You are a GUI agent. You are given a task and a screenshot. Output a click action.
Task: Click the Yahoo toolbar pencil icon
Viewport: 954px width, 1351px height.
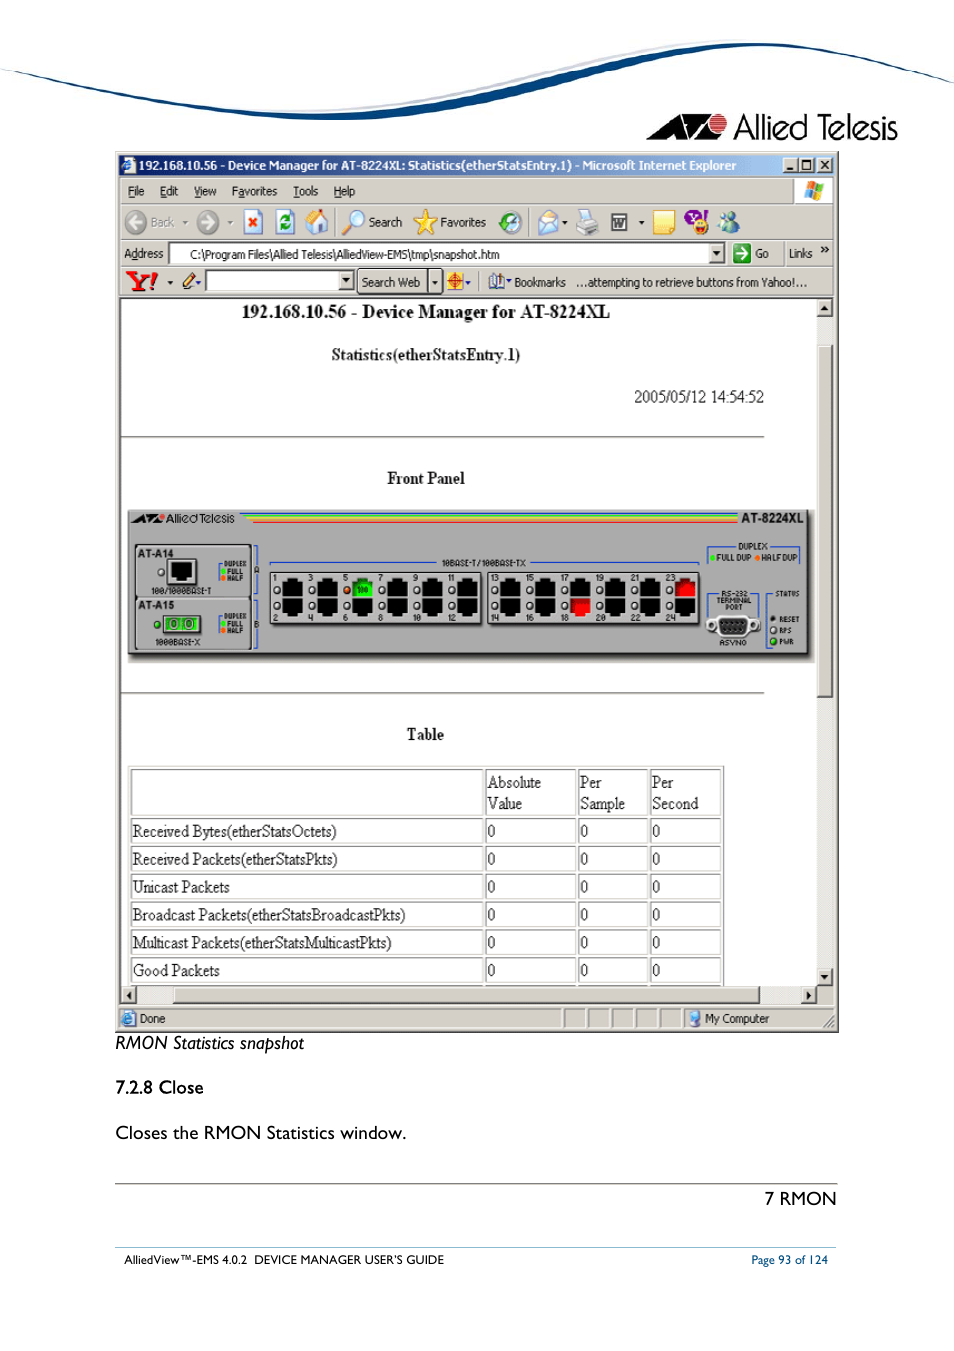189,282
